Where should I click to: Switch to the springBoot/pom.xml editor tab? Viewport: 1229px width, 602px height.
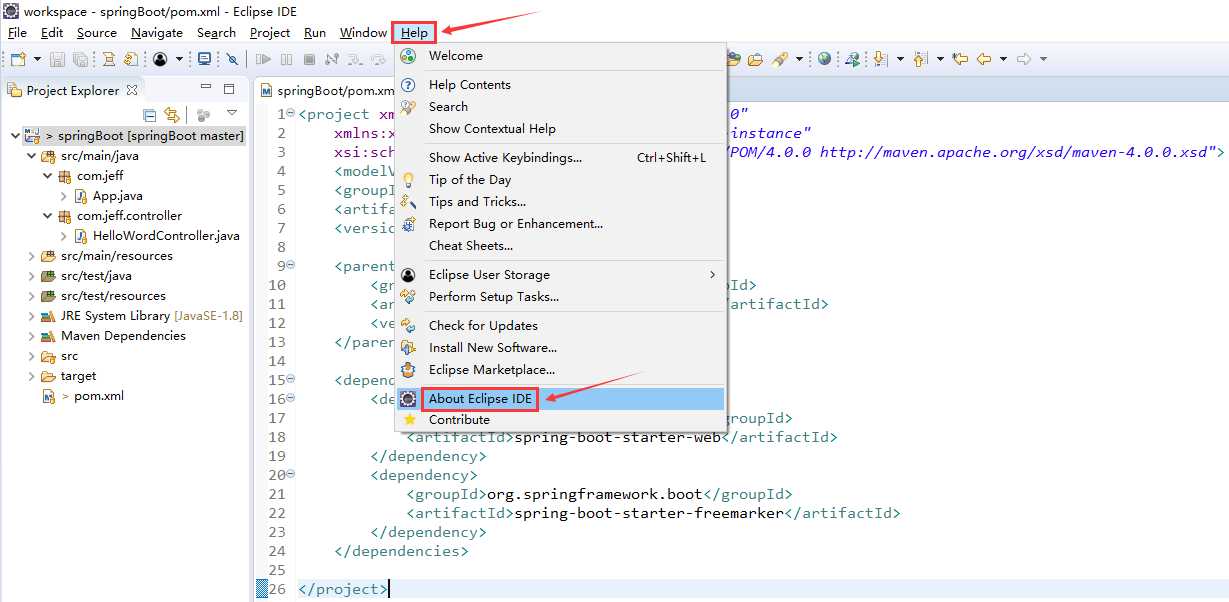click(x=327, y=90)
